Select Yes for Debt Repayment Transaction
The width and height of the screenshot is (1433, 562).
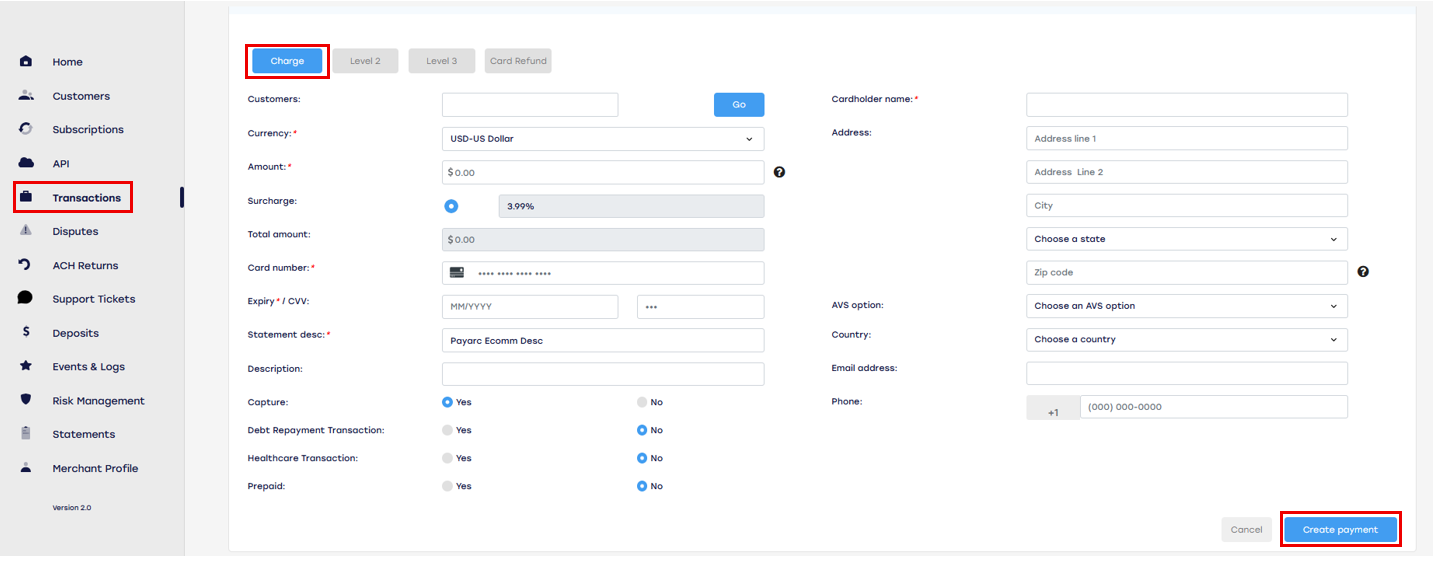point(447,430)
